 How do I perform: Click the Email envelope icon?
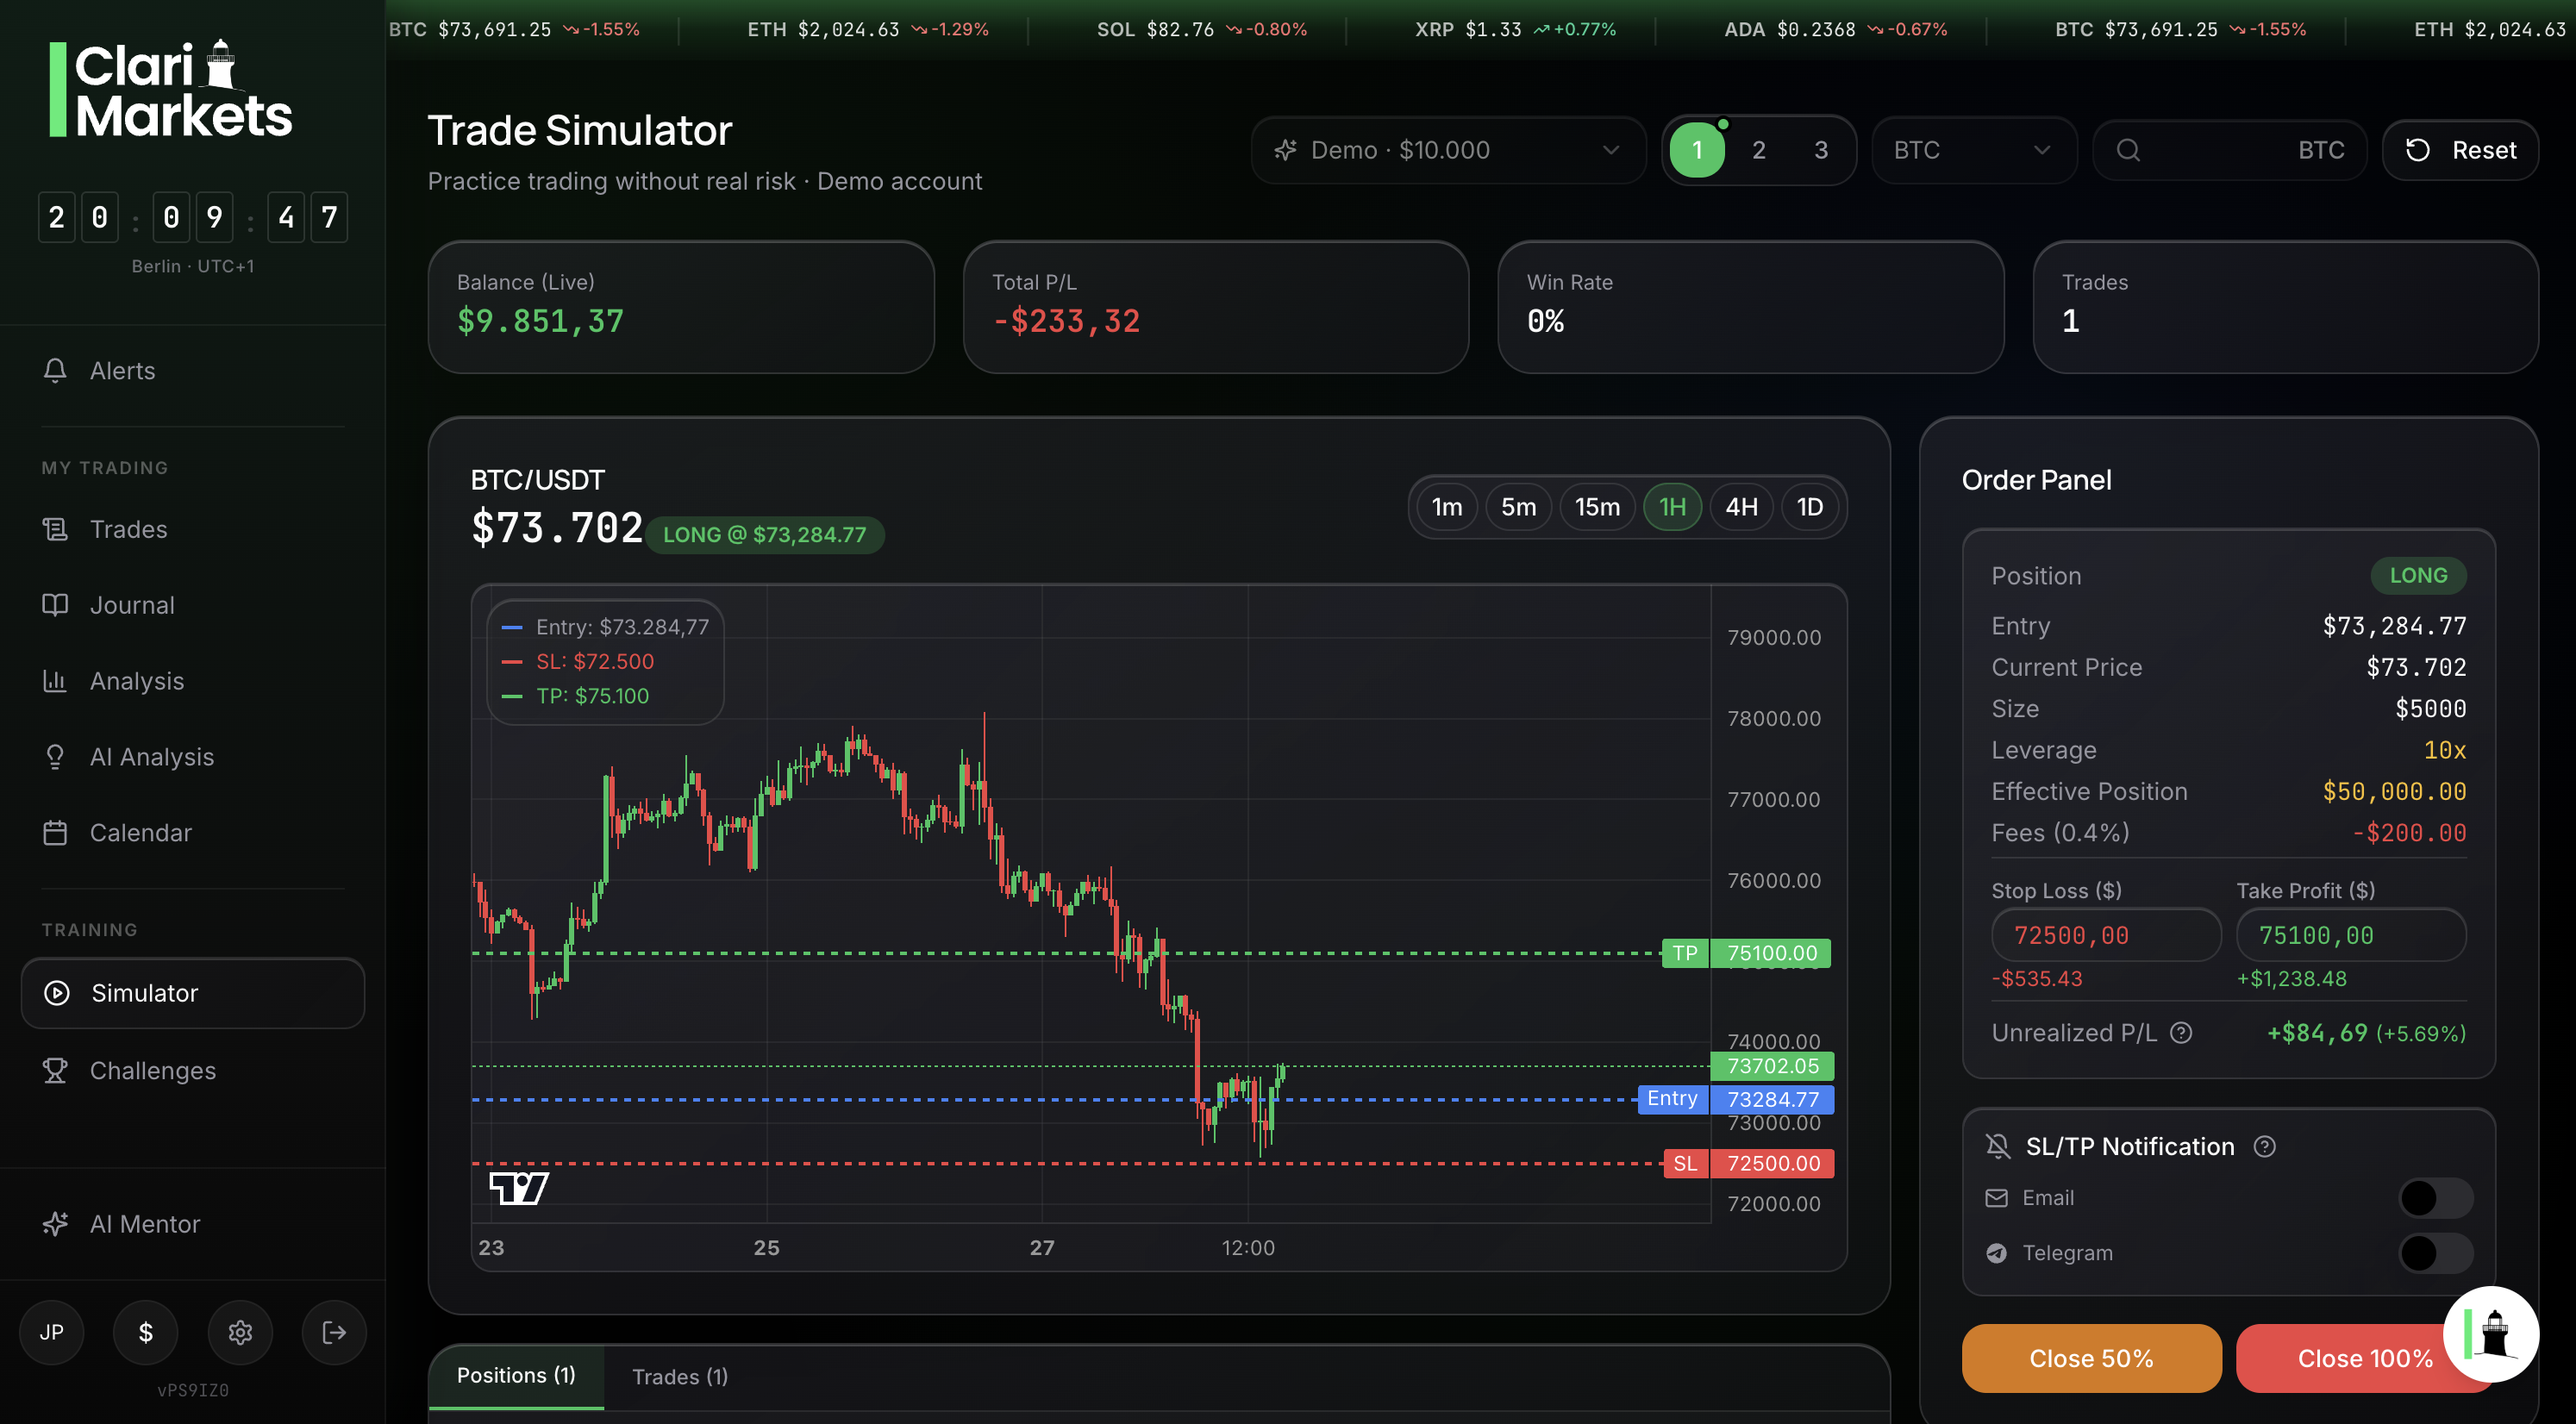(1997, 1198)
